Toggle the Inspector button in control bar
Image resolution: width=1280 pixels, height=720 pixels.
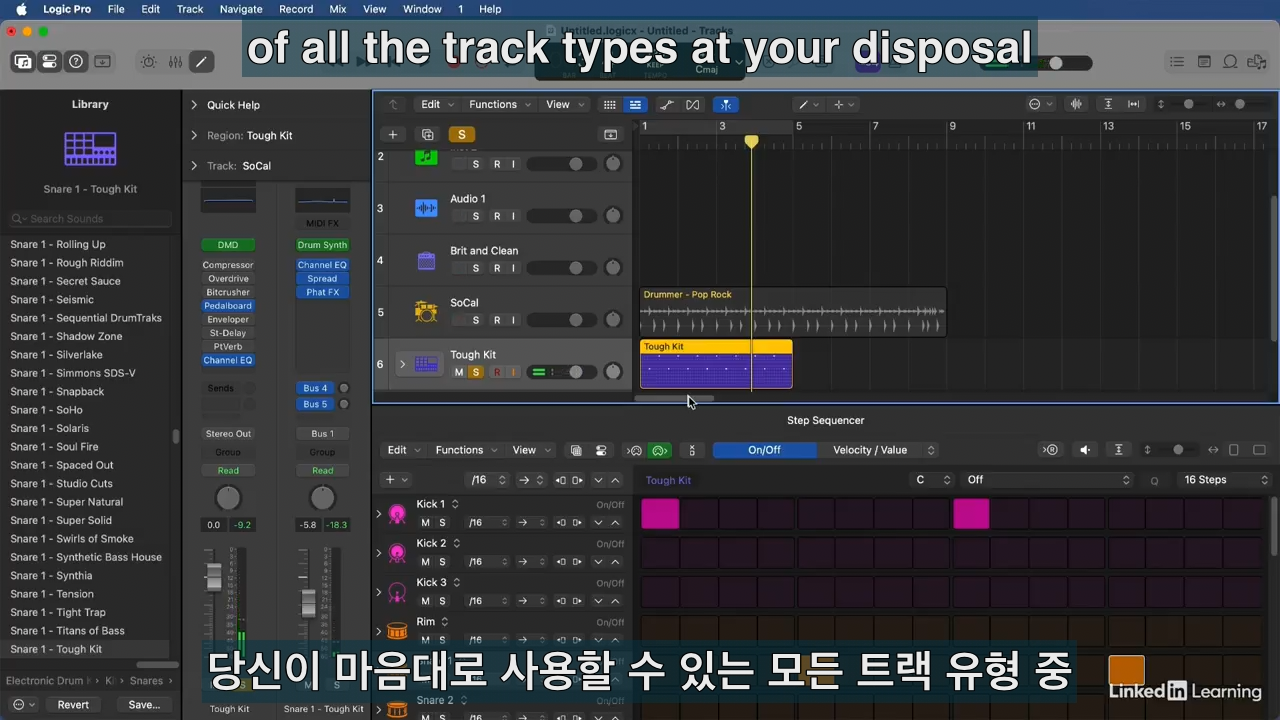[49, 62]
